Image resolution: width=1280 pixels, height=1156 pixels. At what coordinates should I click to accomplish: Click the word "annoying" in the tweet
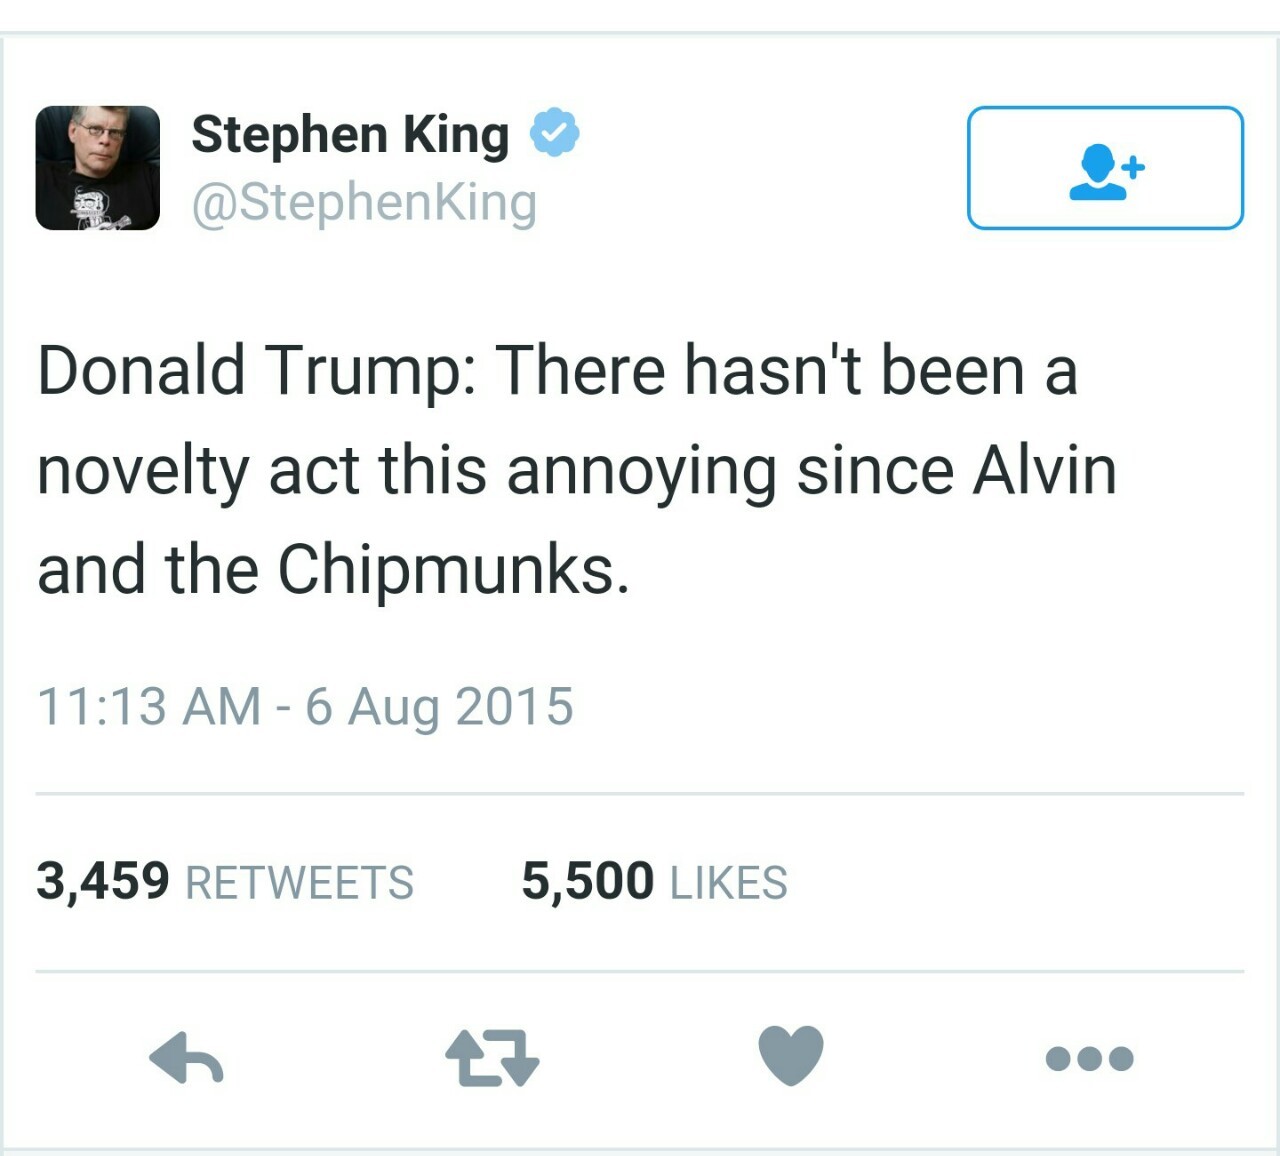641,470
